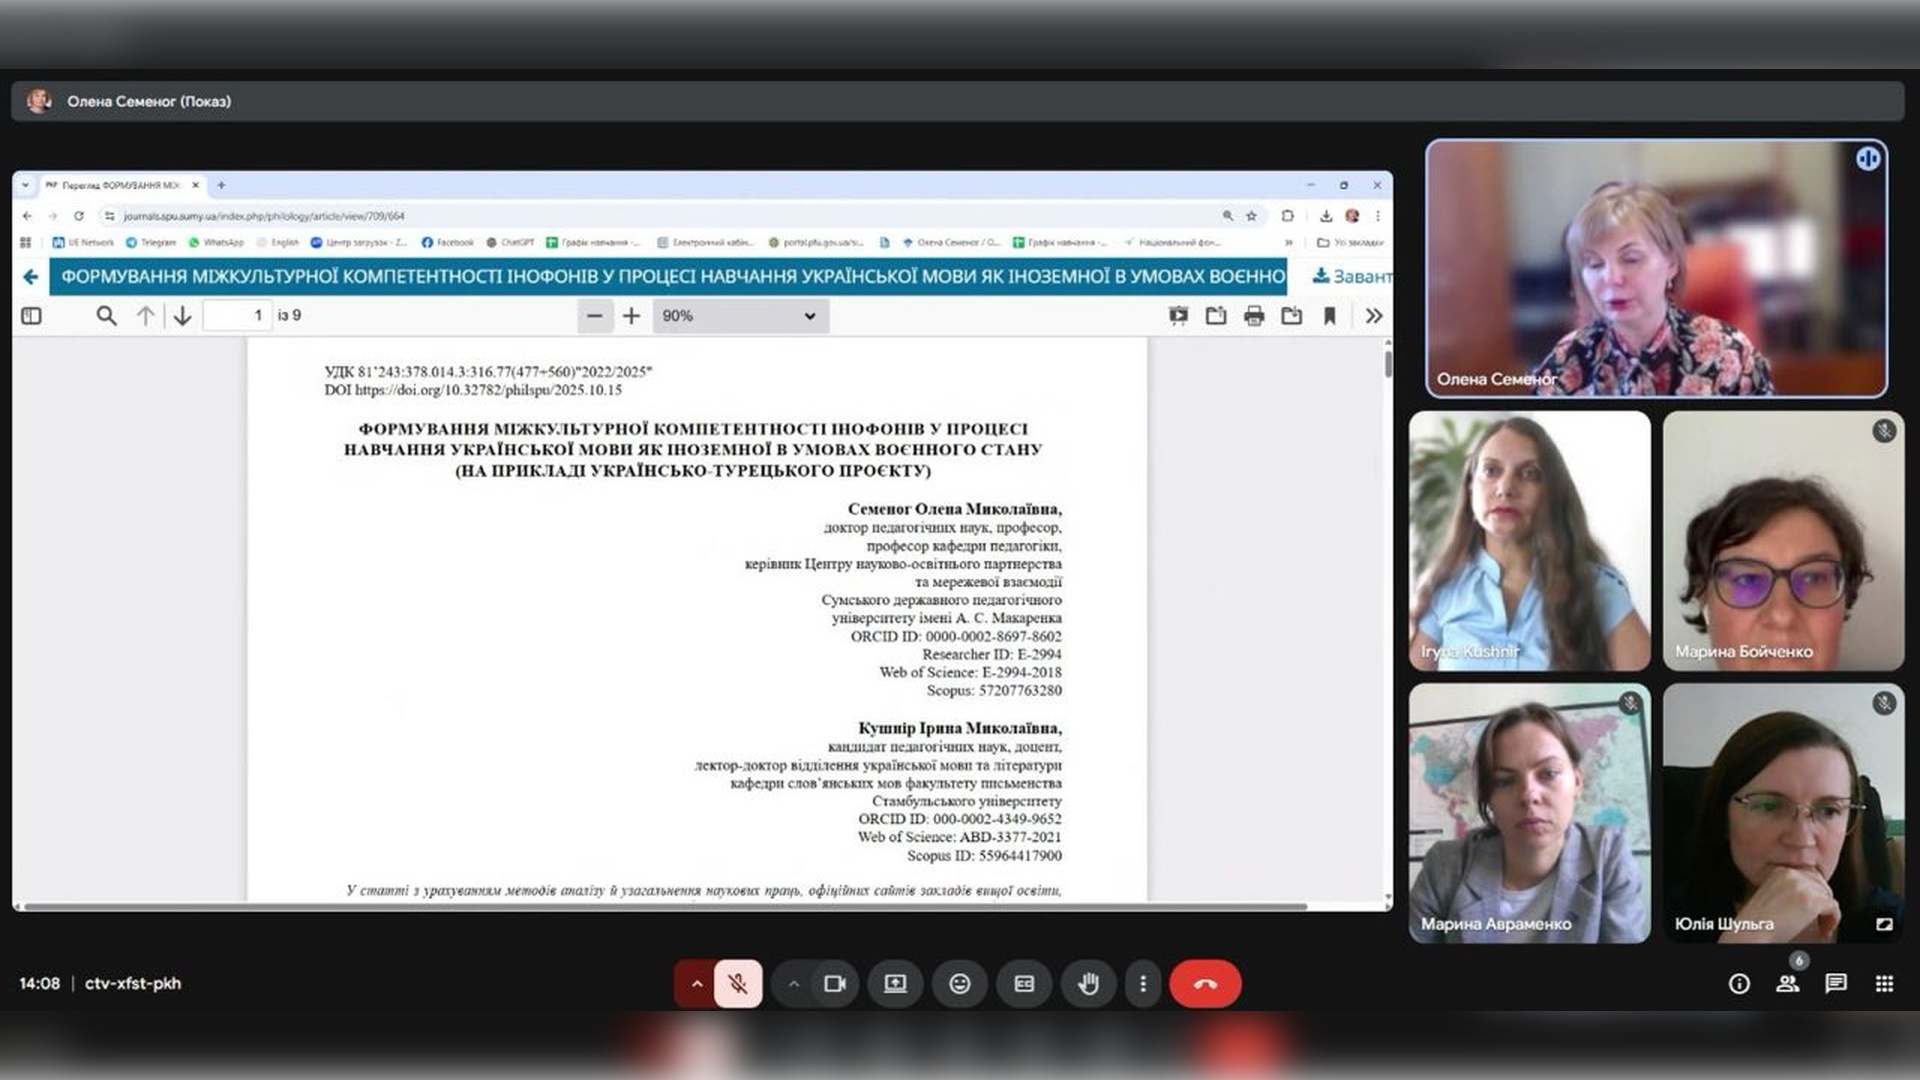Image resolution: width=1920 pixels, height=1080 pixels.
Task: Open more options menu in call bar
Action: [x=1143, y=984]
